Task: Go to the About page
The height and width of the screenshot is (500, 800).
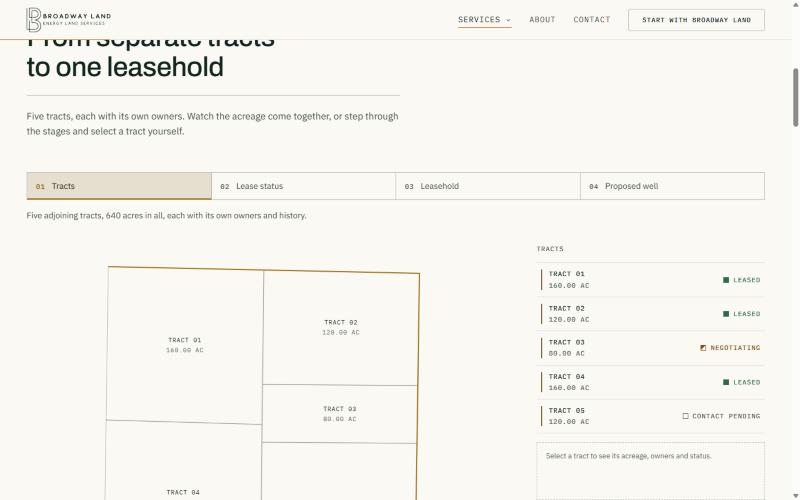Action: point(542,20)
